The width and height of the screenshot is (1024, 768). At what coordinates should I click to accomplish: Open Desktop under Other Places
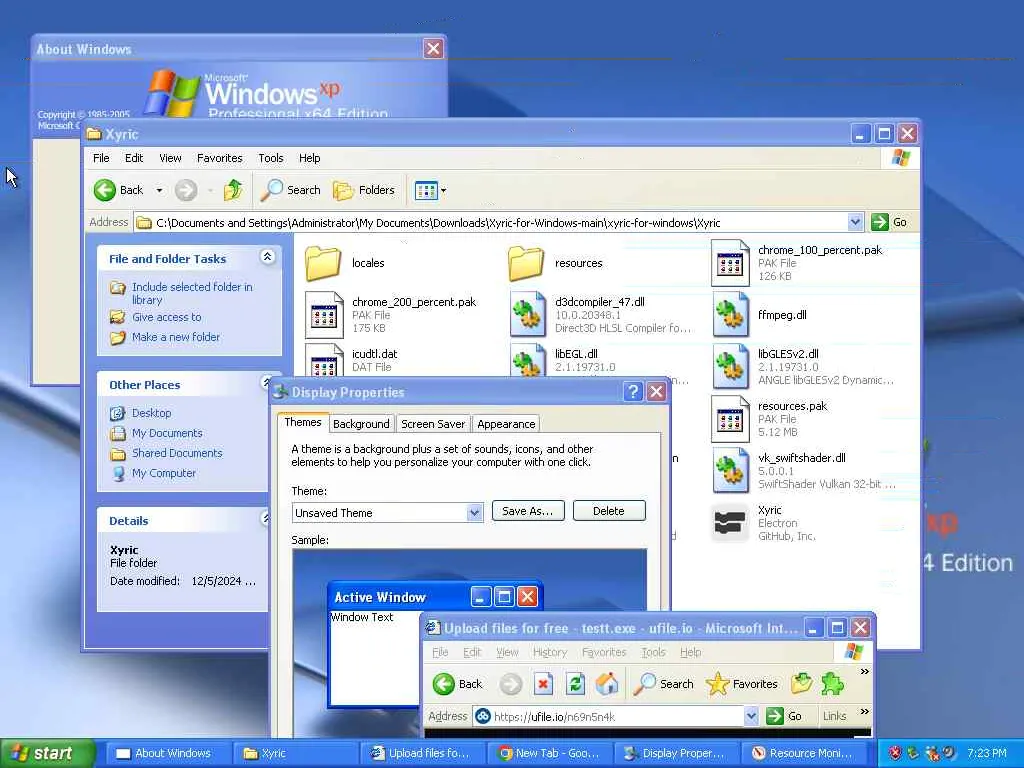[152, 413]
